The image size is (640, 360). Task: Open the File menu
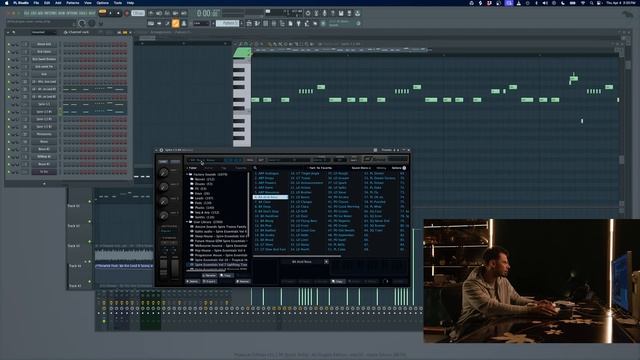[36, 3]
